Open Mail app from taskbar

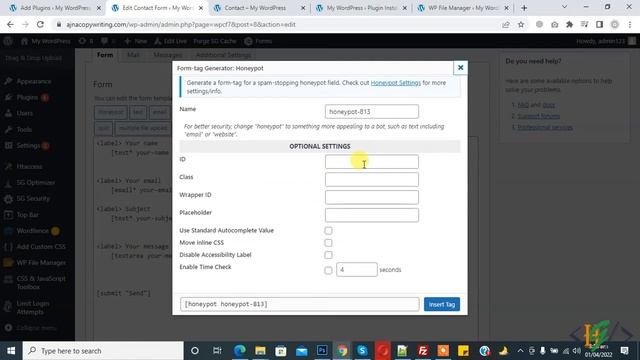(x=301, y=351)
